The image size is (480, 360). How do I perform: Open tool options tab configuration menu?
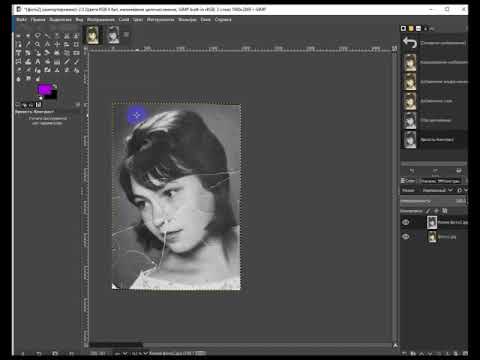(78, 104)
